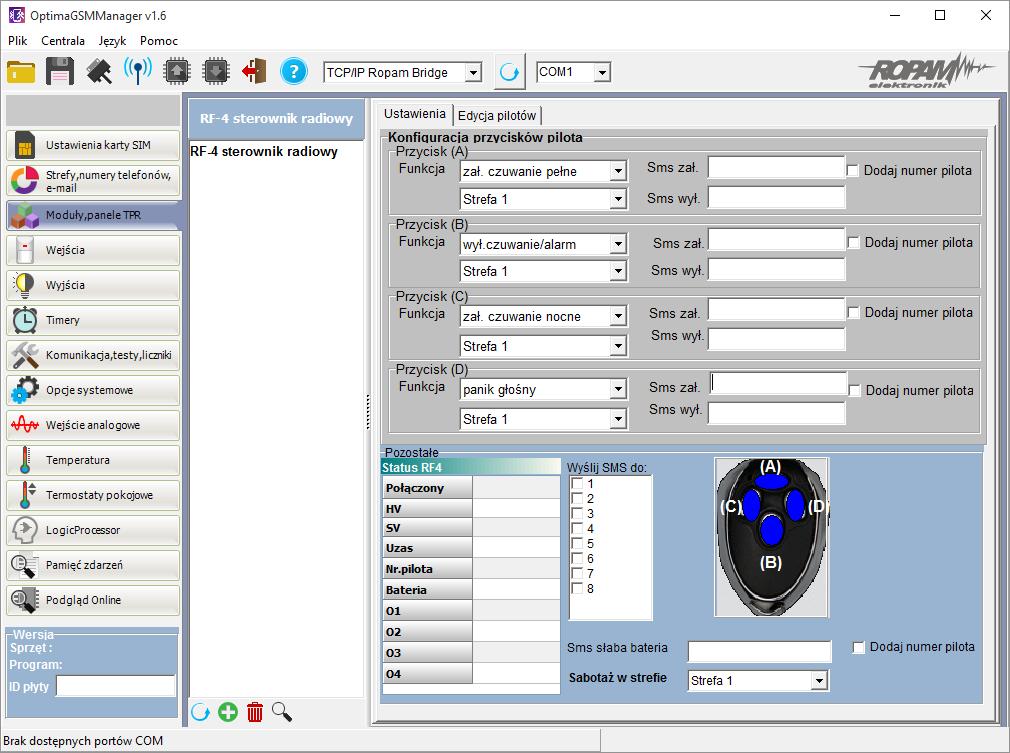Open Przycisk (C) Funkcja dropdown
Viewport: 1010px width, 753px height.
coord(618,316)
